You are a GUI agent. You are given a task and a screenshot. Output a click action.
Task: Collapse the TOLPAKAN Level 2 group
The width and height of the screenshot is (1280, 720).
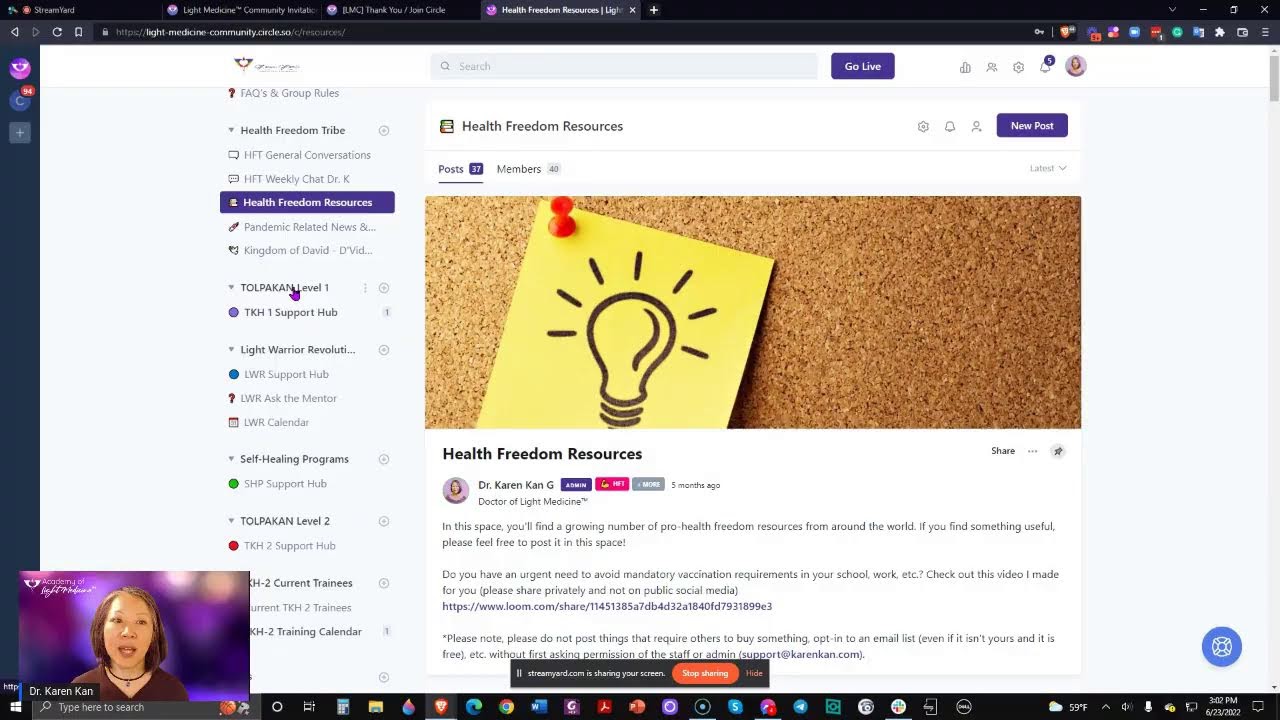[231, 521]
